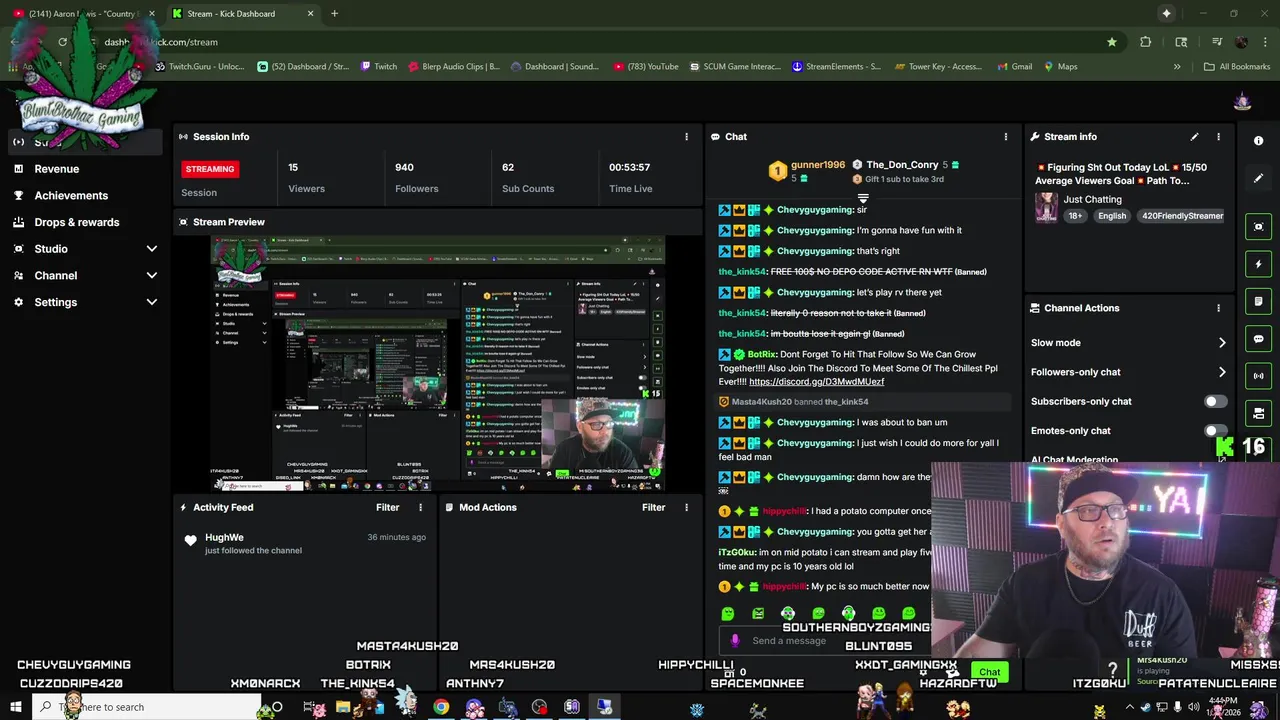This screenshot has height=720, width=1280.
Task: Open Windows Start menu
Action: pyautogui.click(x=15, y=707)
